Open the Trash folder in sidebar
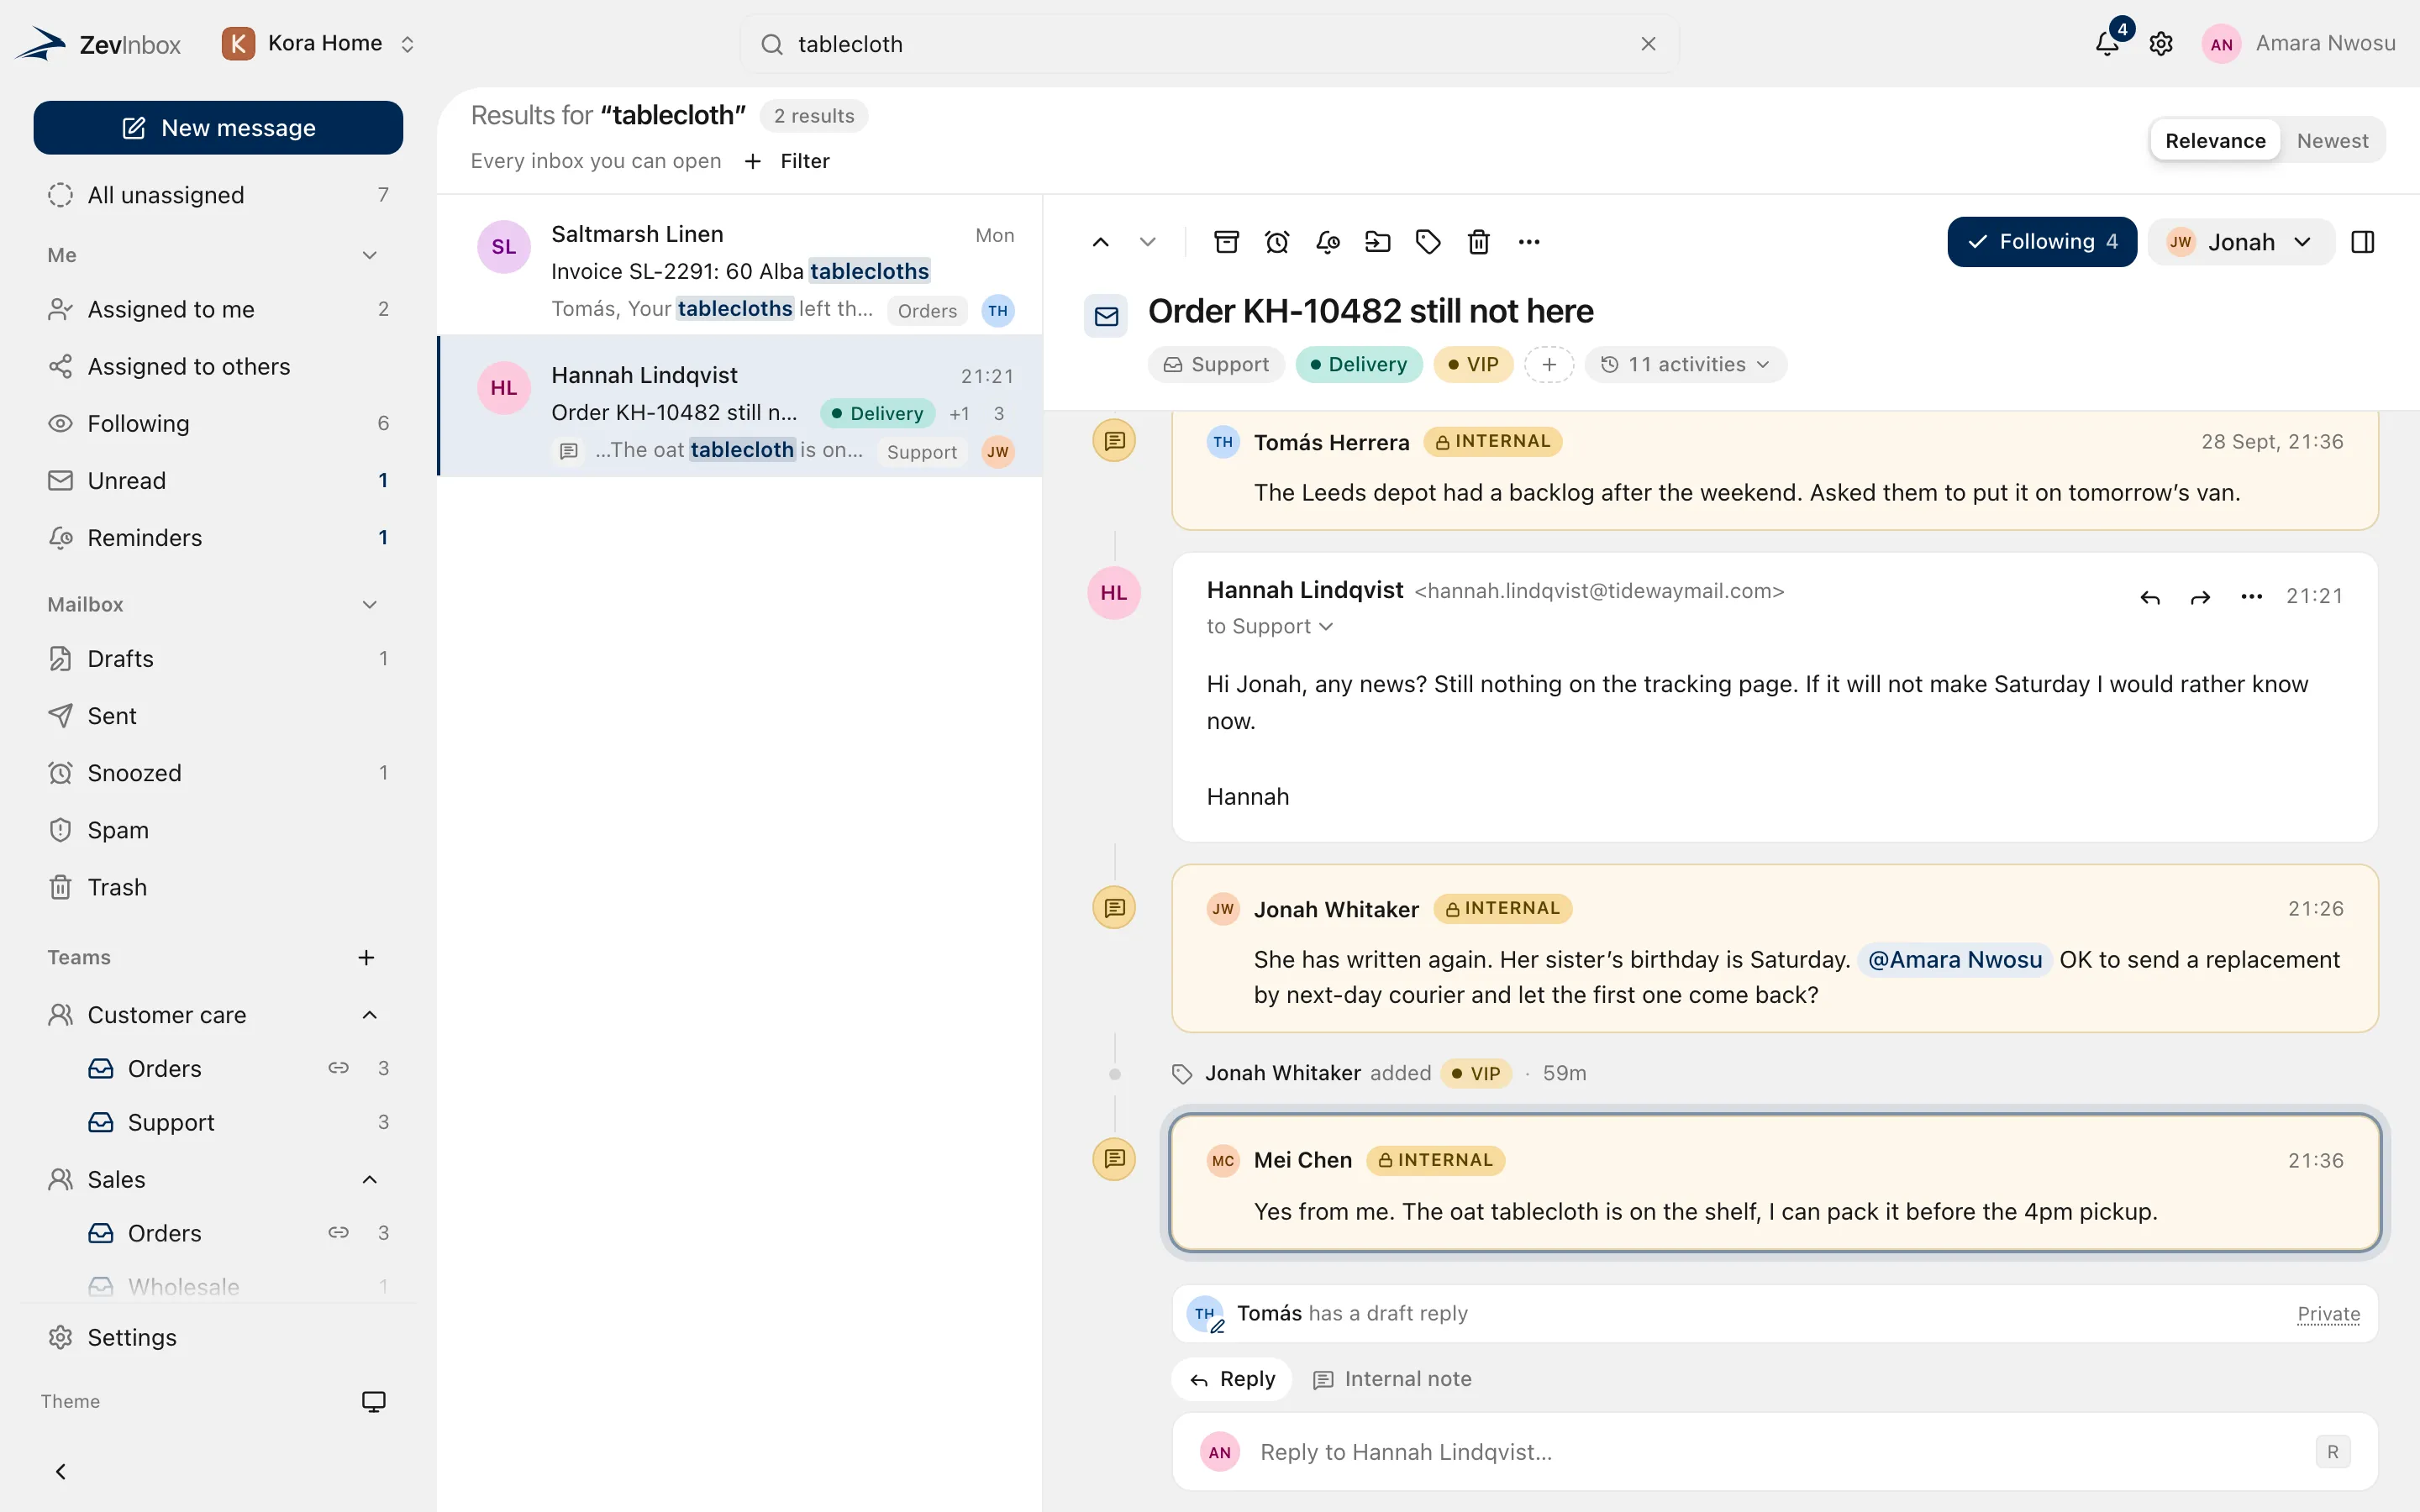Screen dimensions: 2420x1512 click(x=218, y=886)
